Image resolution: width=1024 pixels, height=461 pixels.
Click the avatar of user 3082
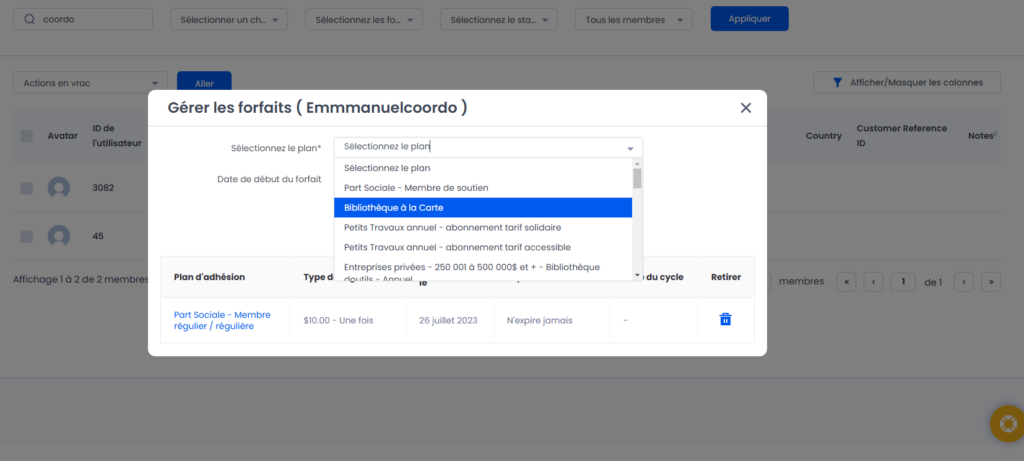(x=59, y=188)
